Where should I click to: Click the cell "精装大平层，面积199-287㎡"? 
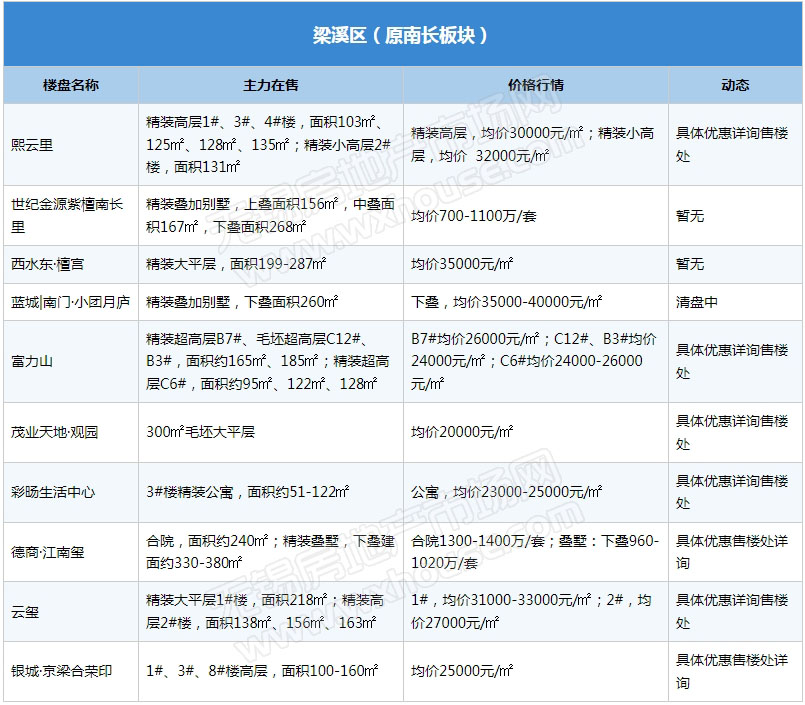(236, 264)
